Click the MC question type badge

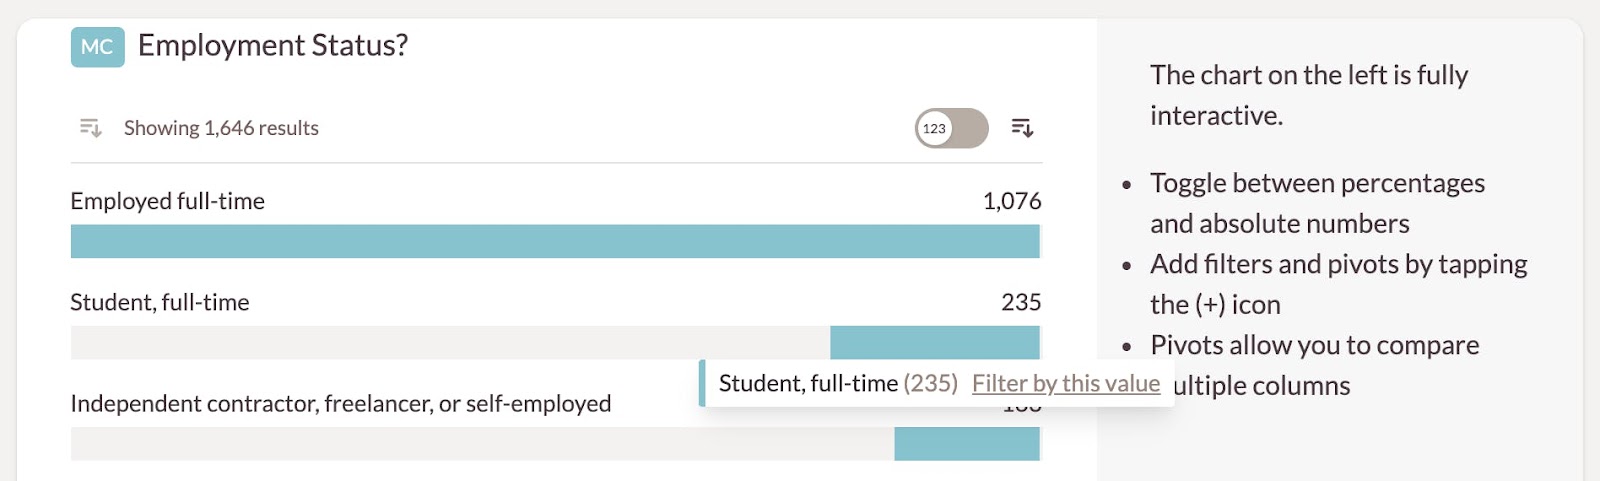[97, 47]
